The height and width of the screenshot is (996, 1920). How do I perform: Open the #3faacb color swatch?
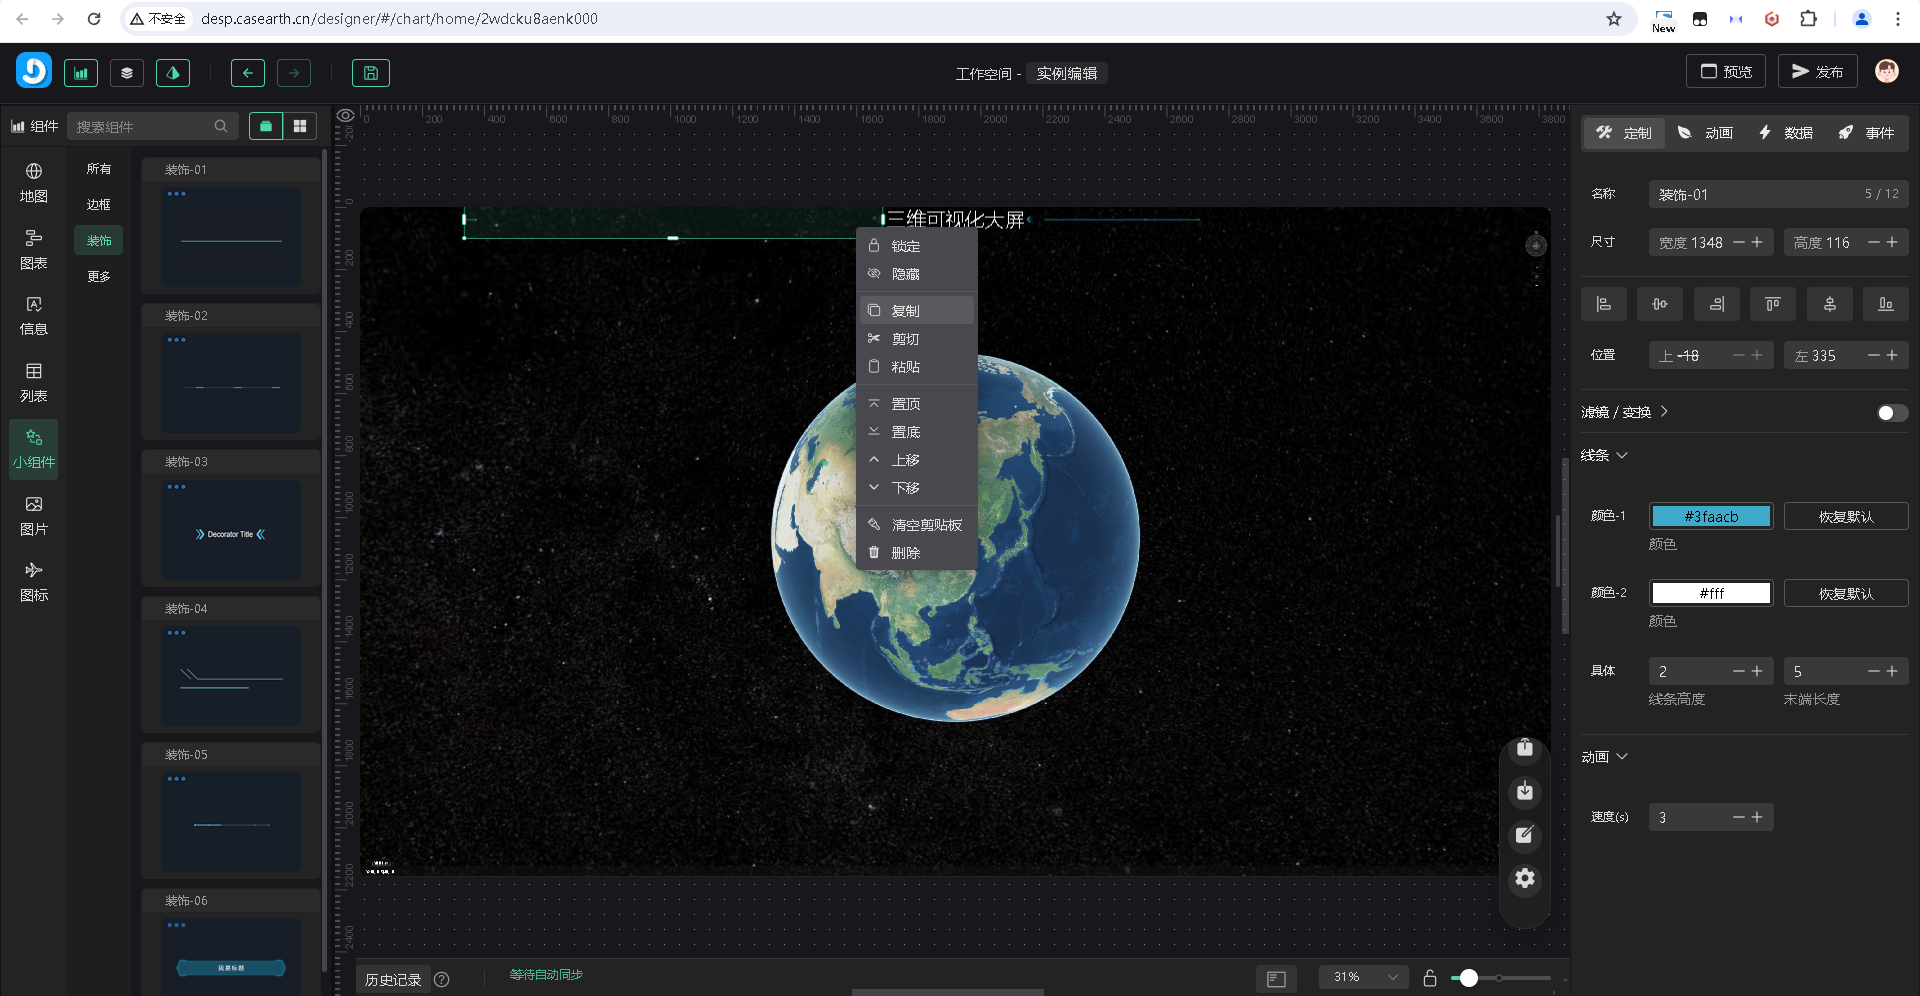(x=1711, y=517)
